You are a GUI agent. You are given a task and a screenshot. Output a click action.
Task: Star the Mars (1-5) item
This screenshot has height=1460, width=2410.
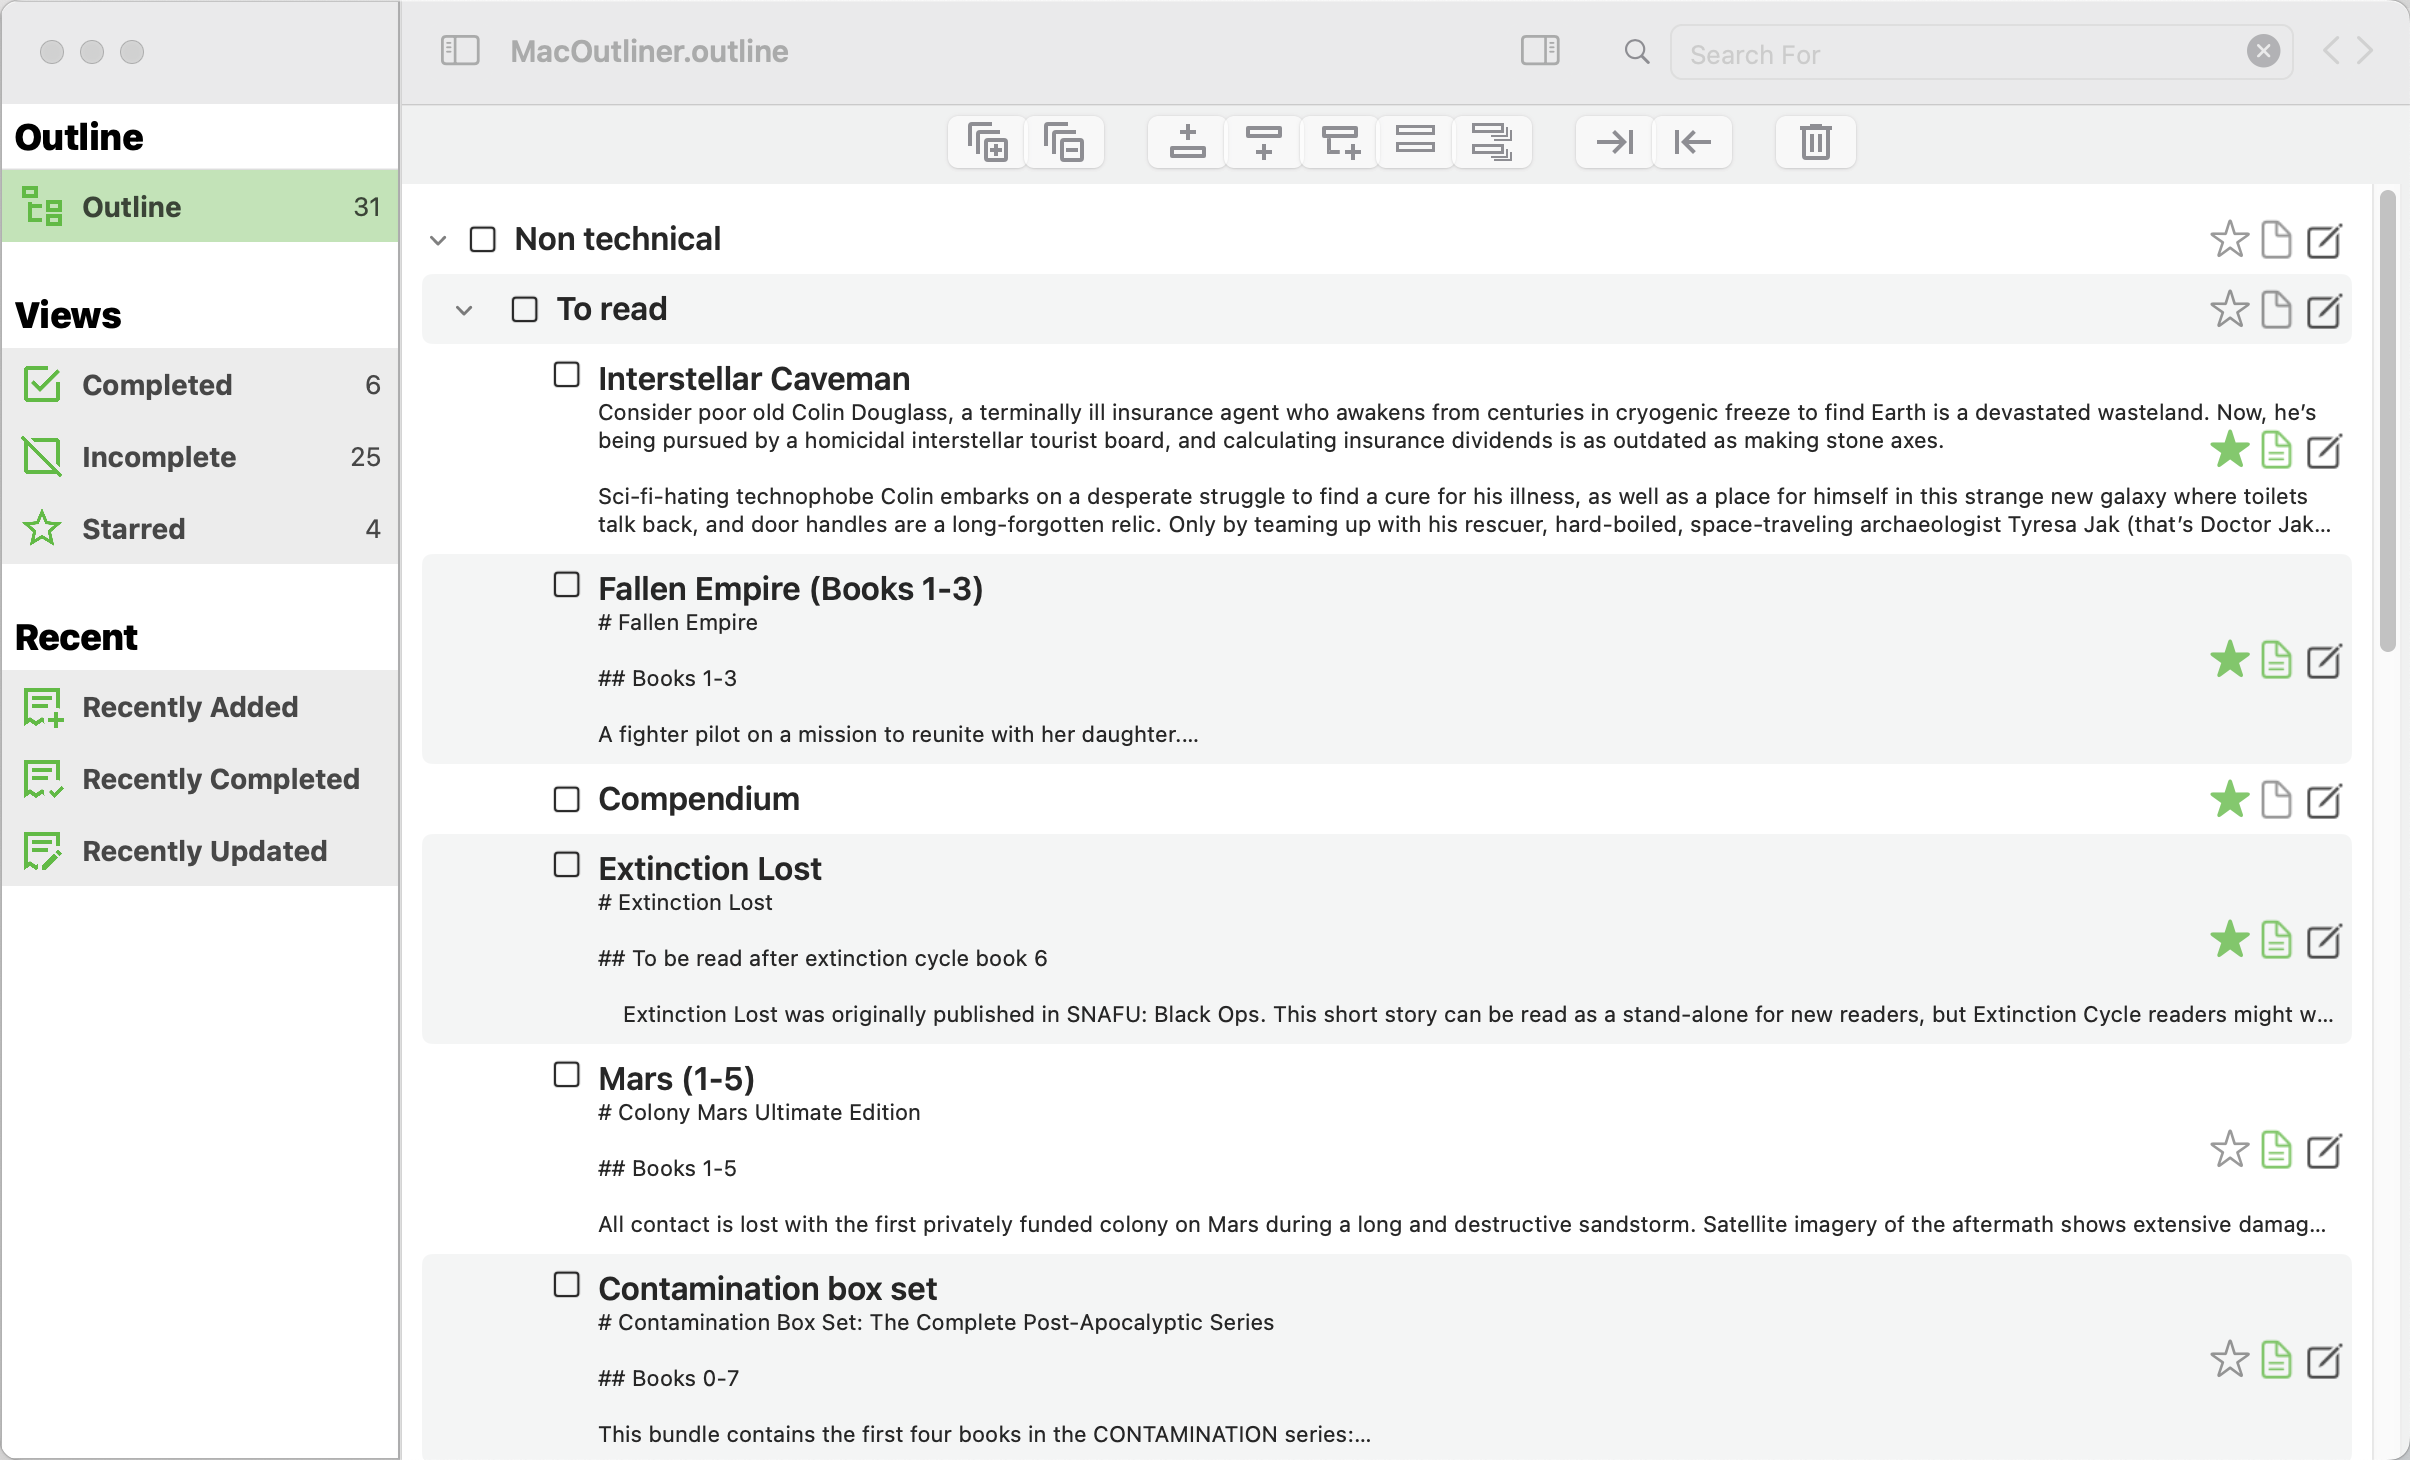click(x=2229, y=1151)
